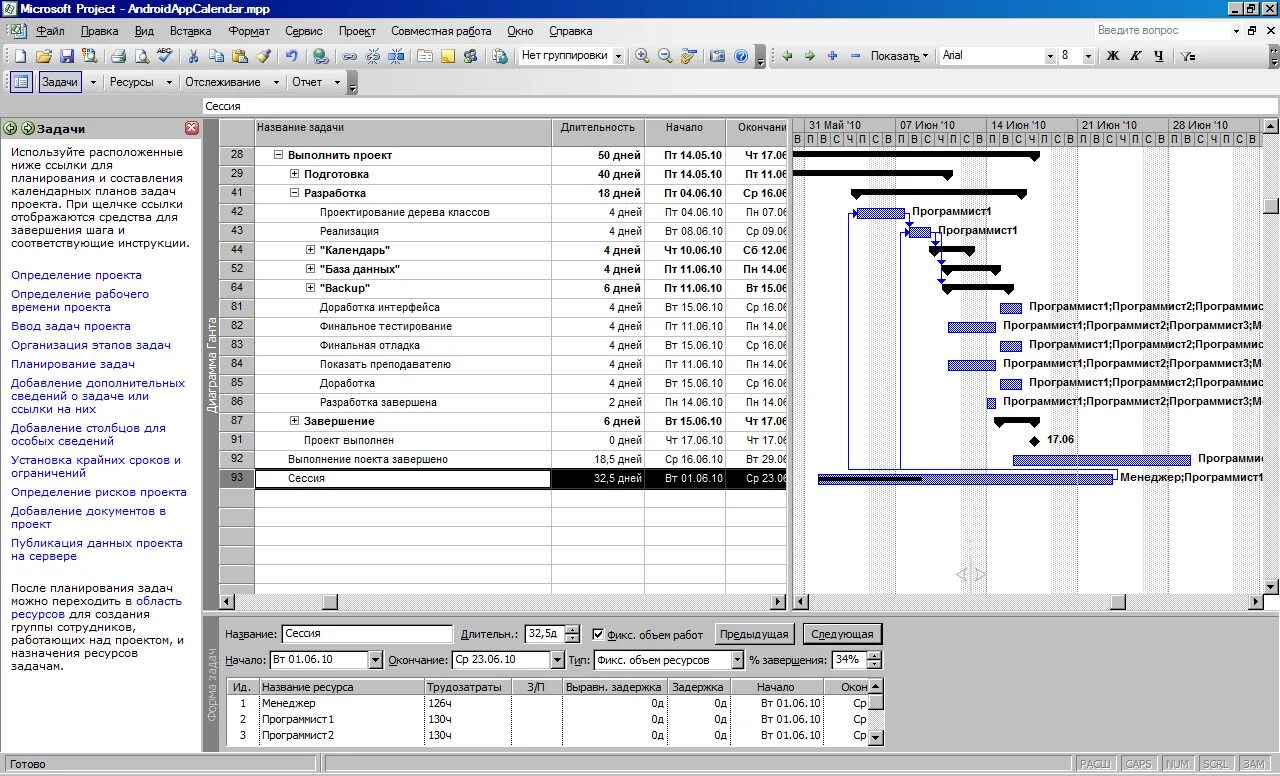Open the 'Сервис' menu
The height and width of the screenshot is (776, 1280).
(304, 31)
